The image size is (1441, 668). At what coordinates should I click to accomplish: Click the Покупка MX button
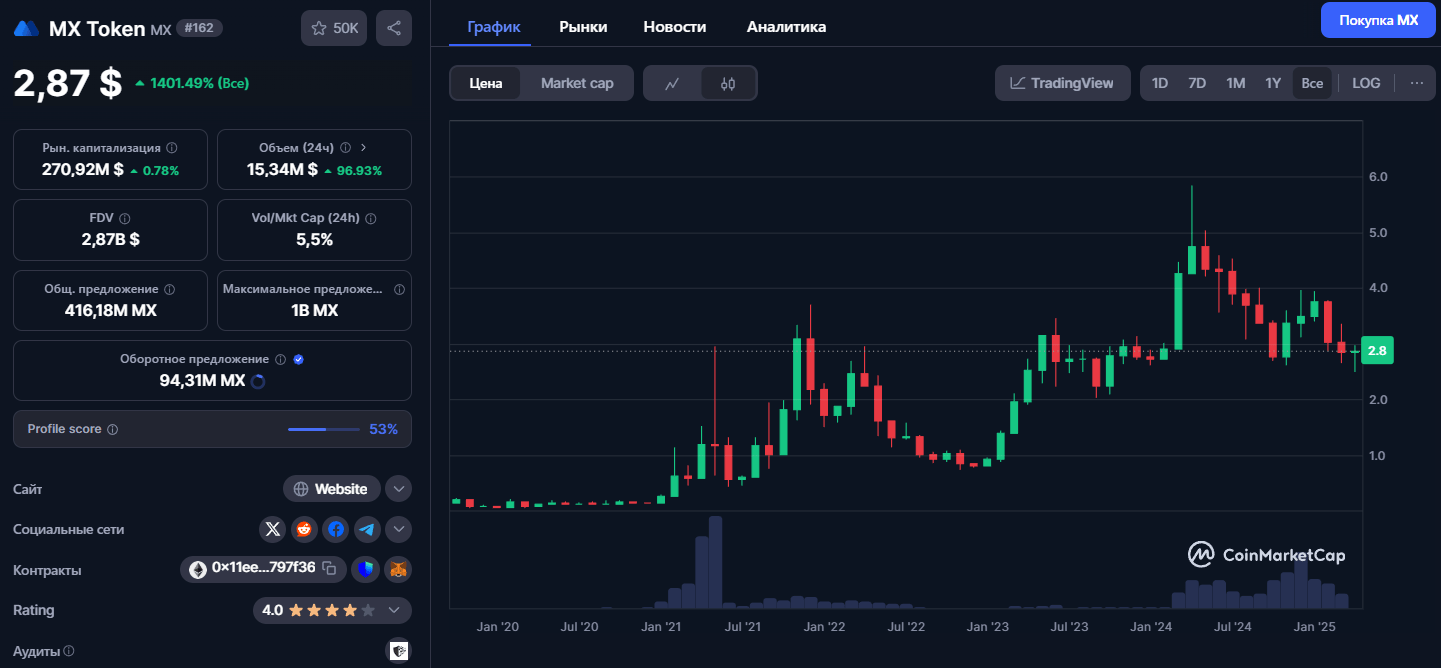(1378, 20)
